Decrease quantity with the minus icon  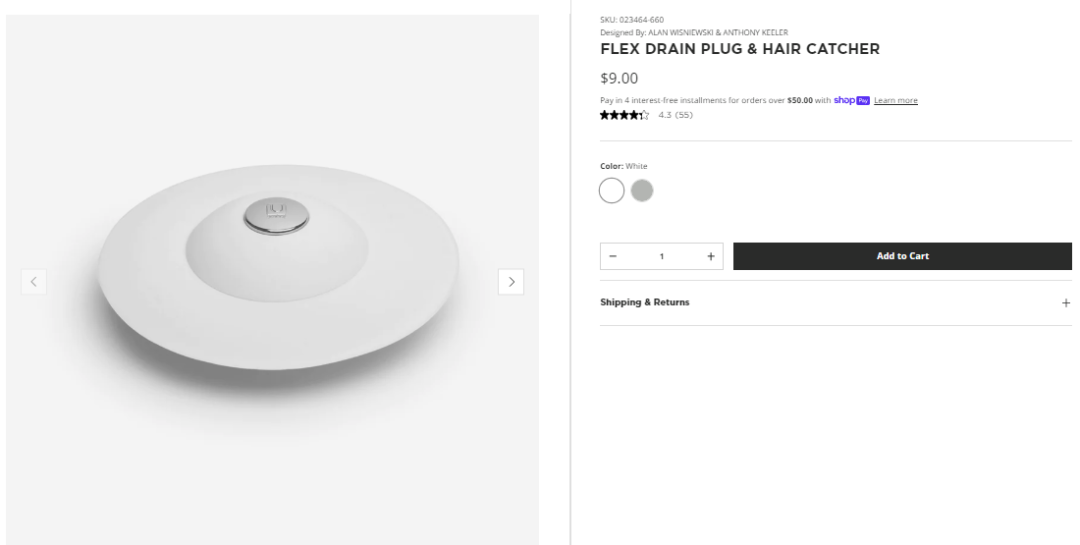(613, 256)
